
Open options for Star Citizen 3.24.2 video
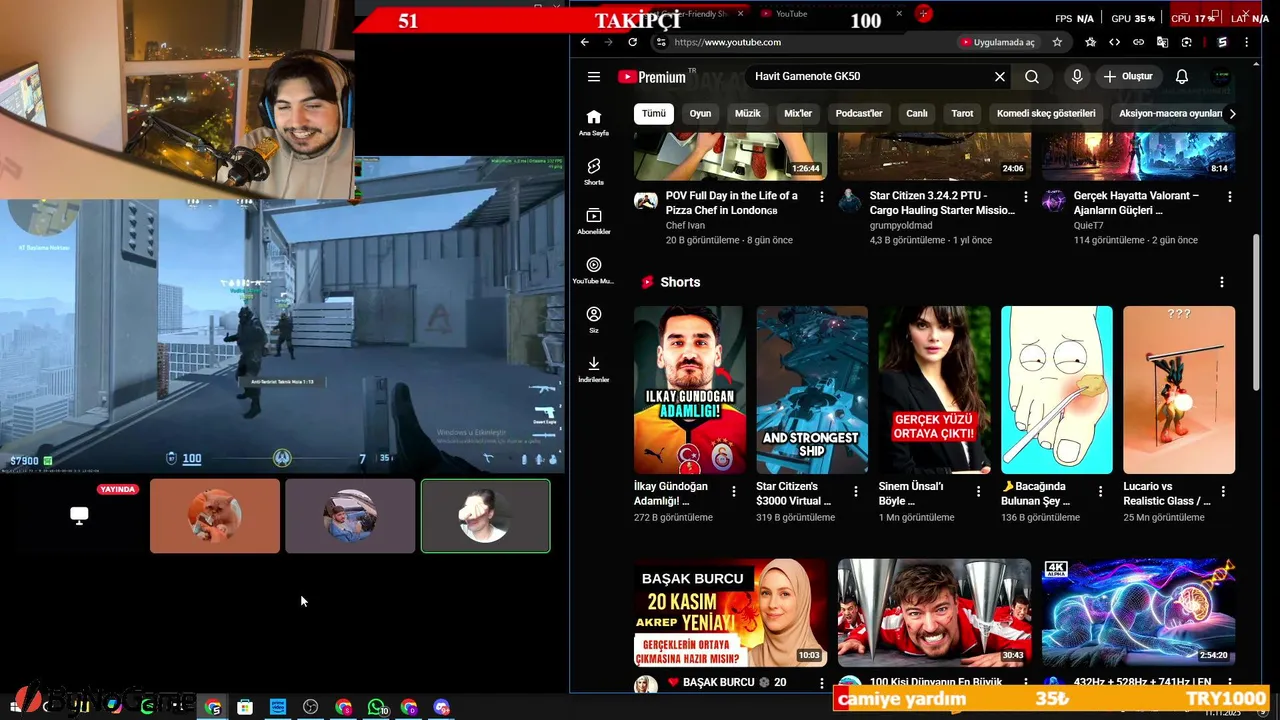pyautogui.click(x=1026, y=197)
